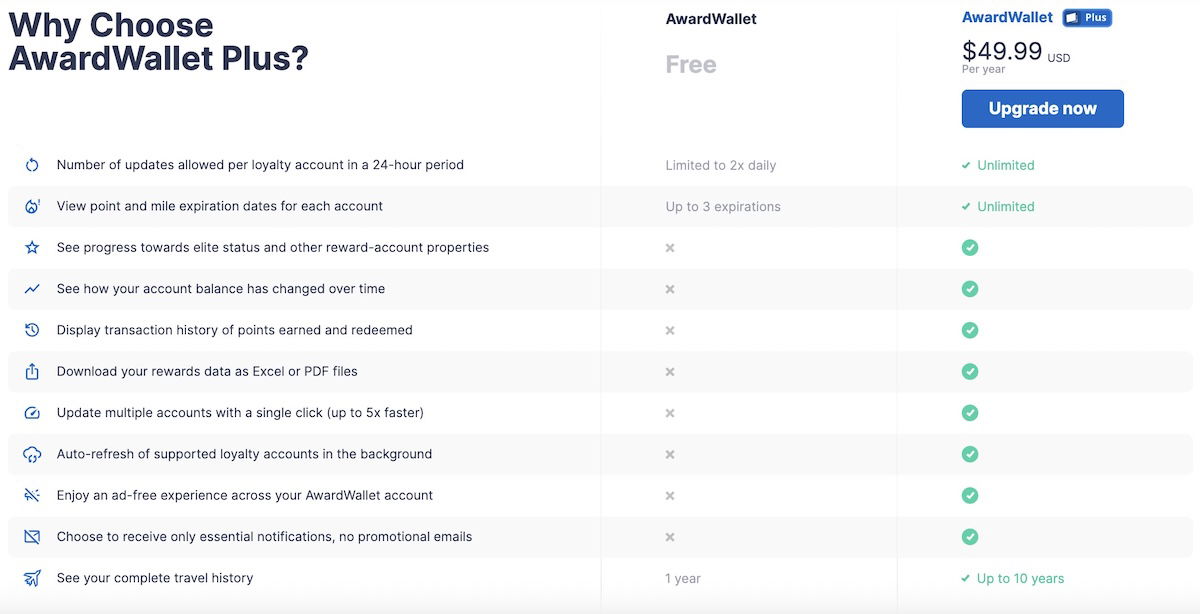Click the balance trend chart icon
The image size is (1200, 614).
(32, 289)
